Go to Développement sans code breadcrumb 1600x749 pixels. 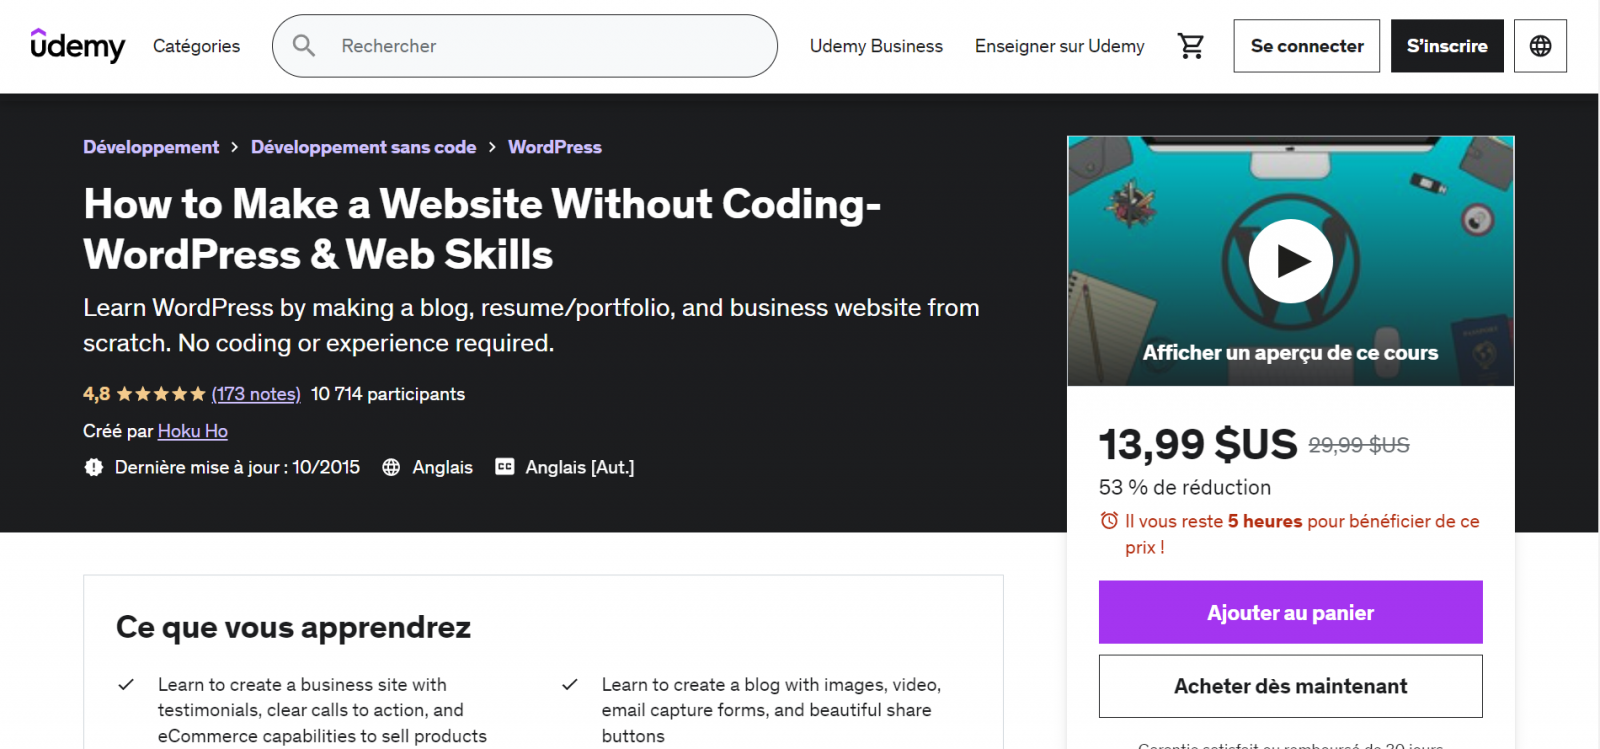coord(363,147)
